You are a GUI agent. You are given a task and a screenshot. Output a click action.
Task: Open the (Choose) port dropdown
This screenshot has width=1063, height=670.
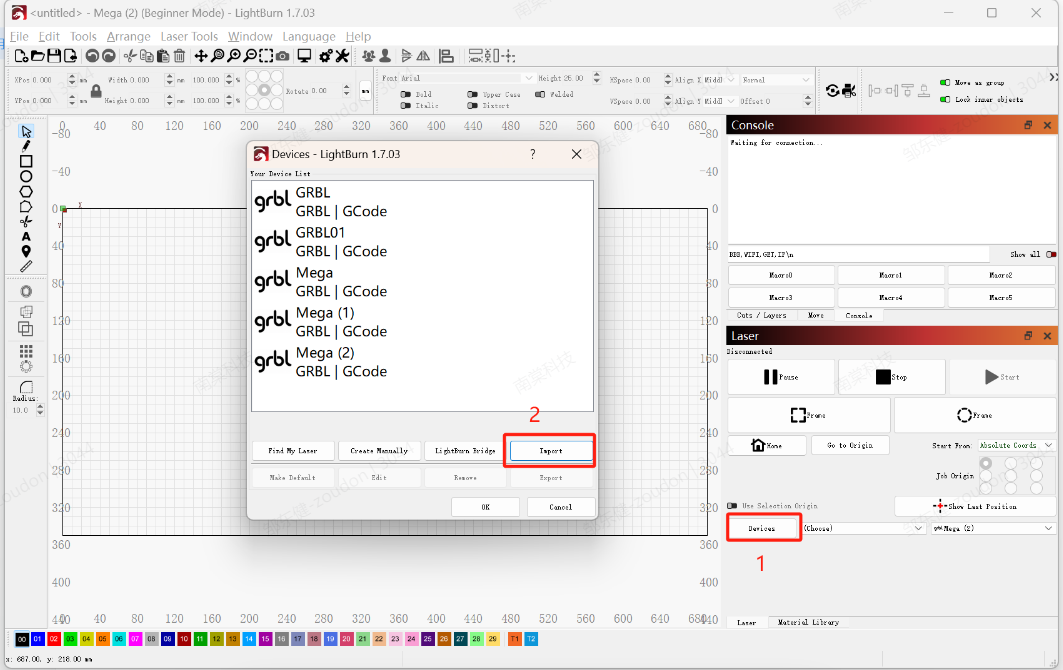click(x=864, y=528)
